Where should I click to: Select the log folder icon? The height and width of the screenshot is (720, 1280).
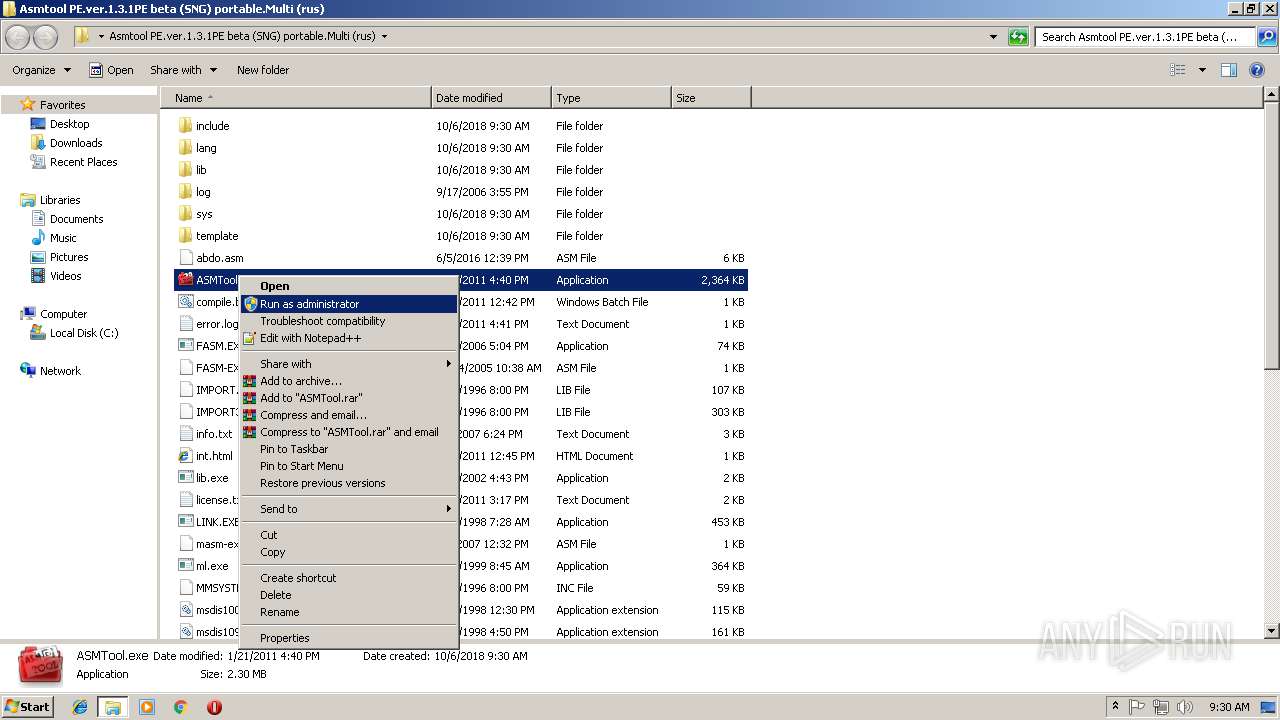185,192
